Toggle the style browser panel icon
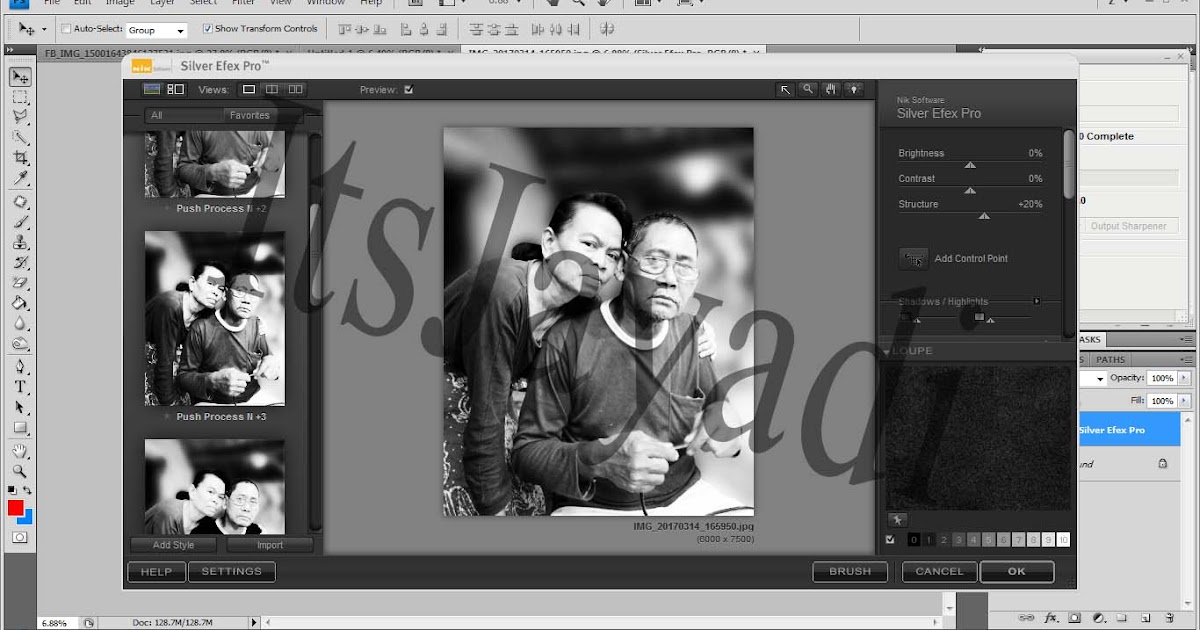Image resolution: width=1200 pixels, height=630 pixels. pos(152,89)
